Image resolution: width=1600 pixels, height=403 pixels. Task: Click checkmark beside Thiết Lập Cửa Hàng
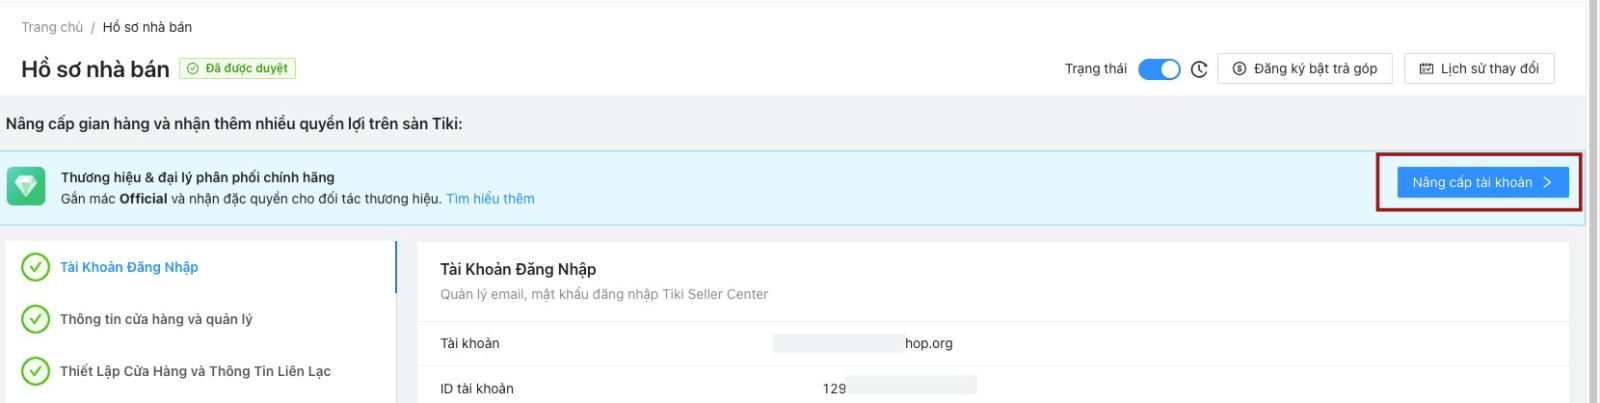click(35, 371)
